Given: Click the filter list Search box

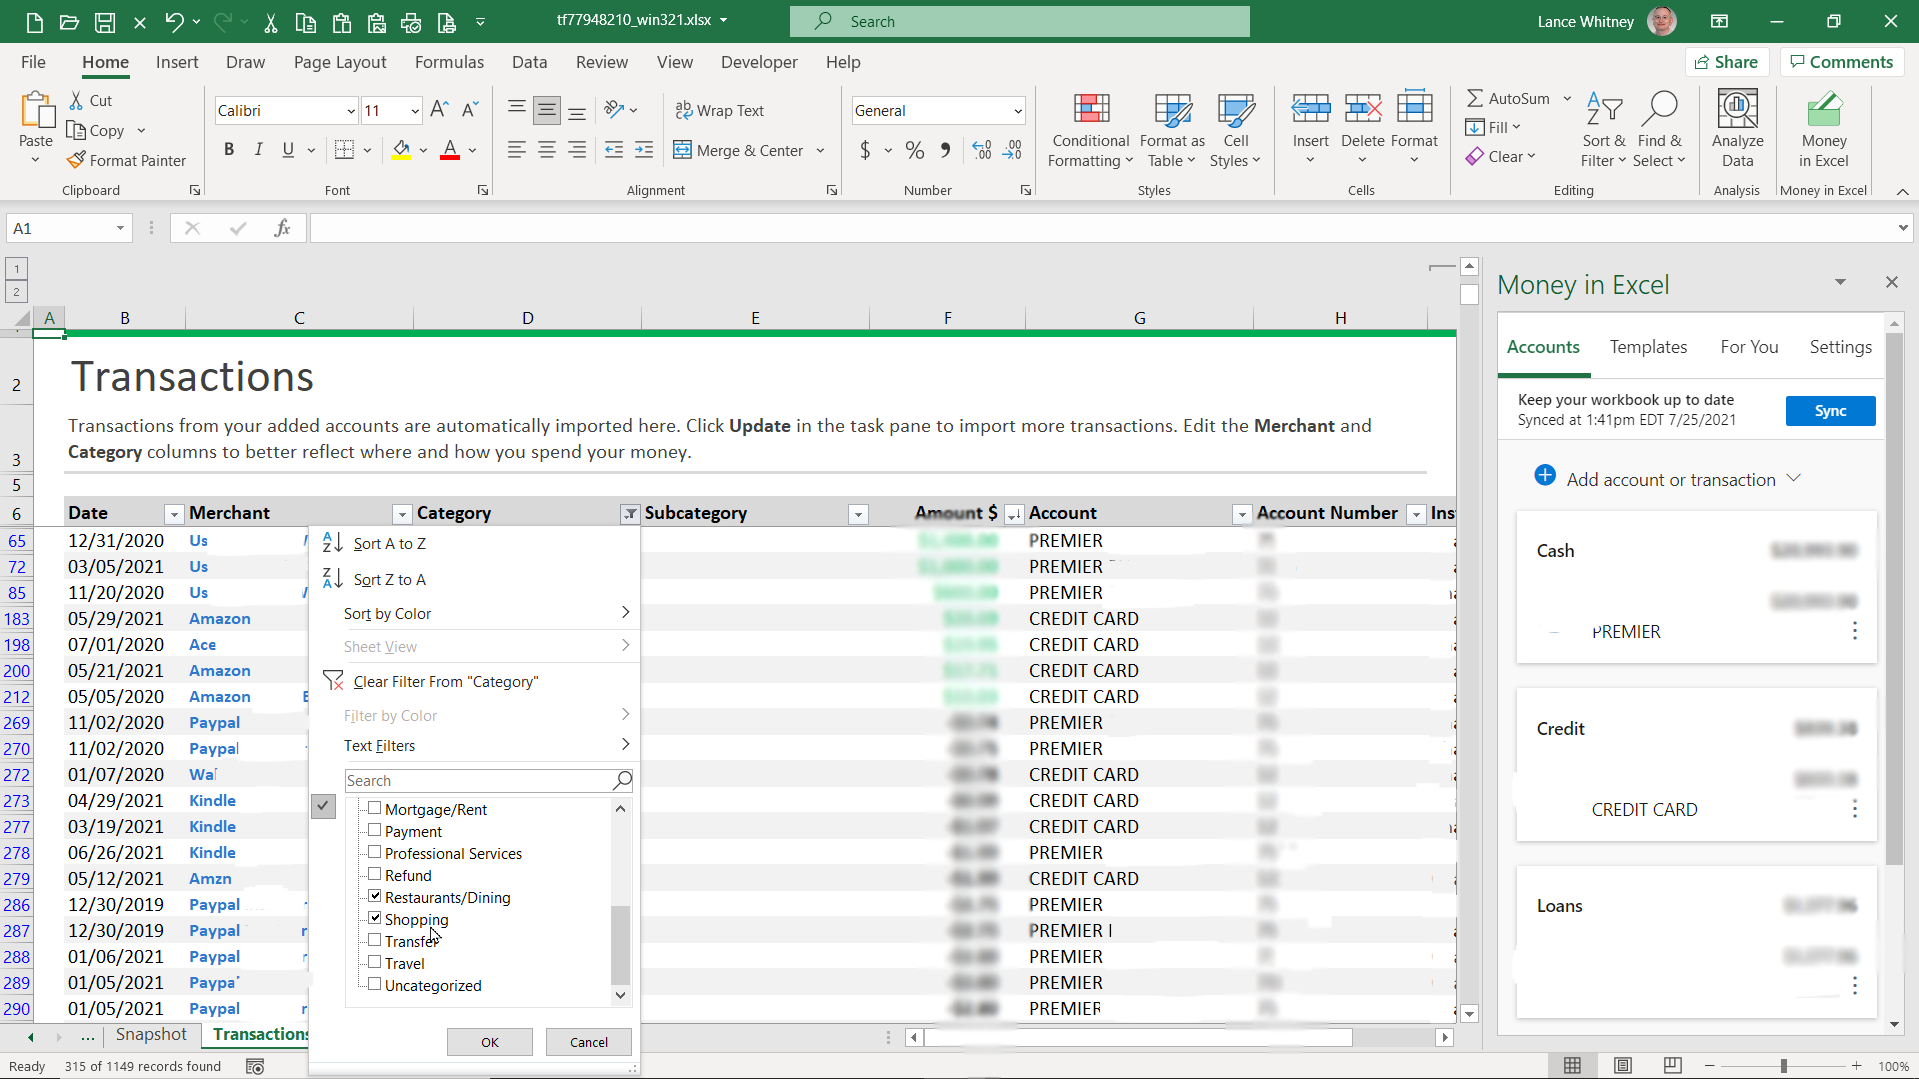Looking at the screenshot, I should point(488,780).
